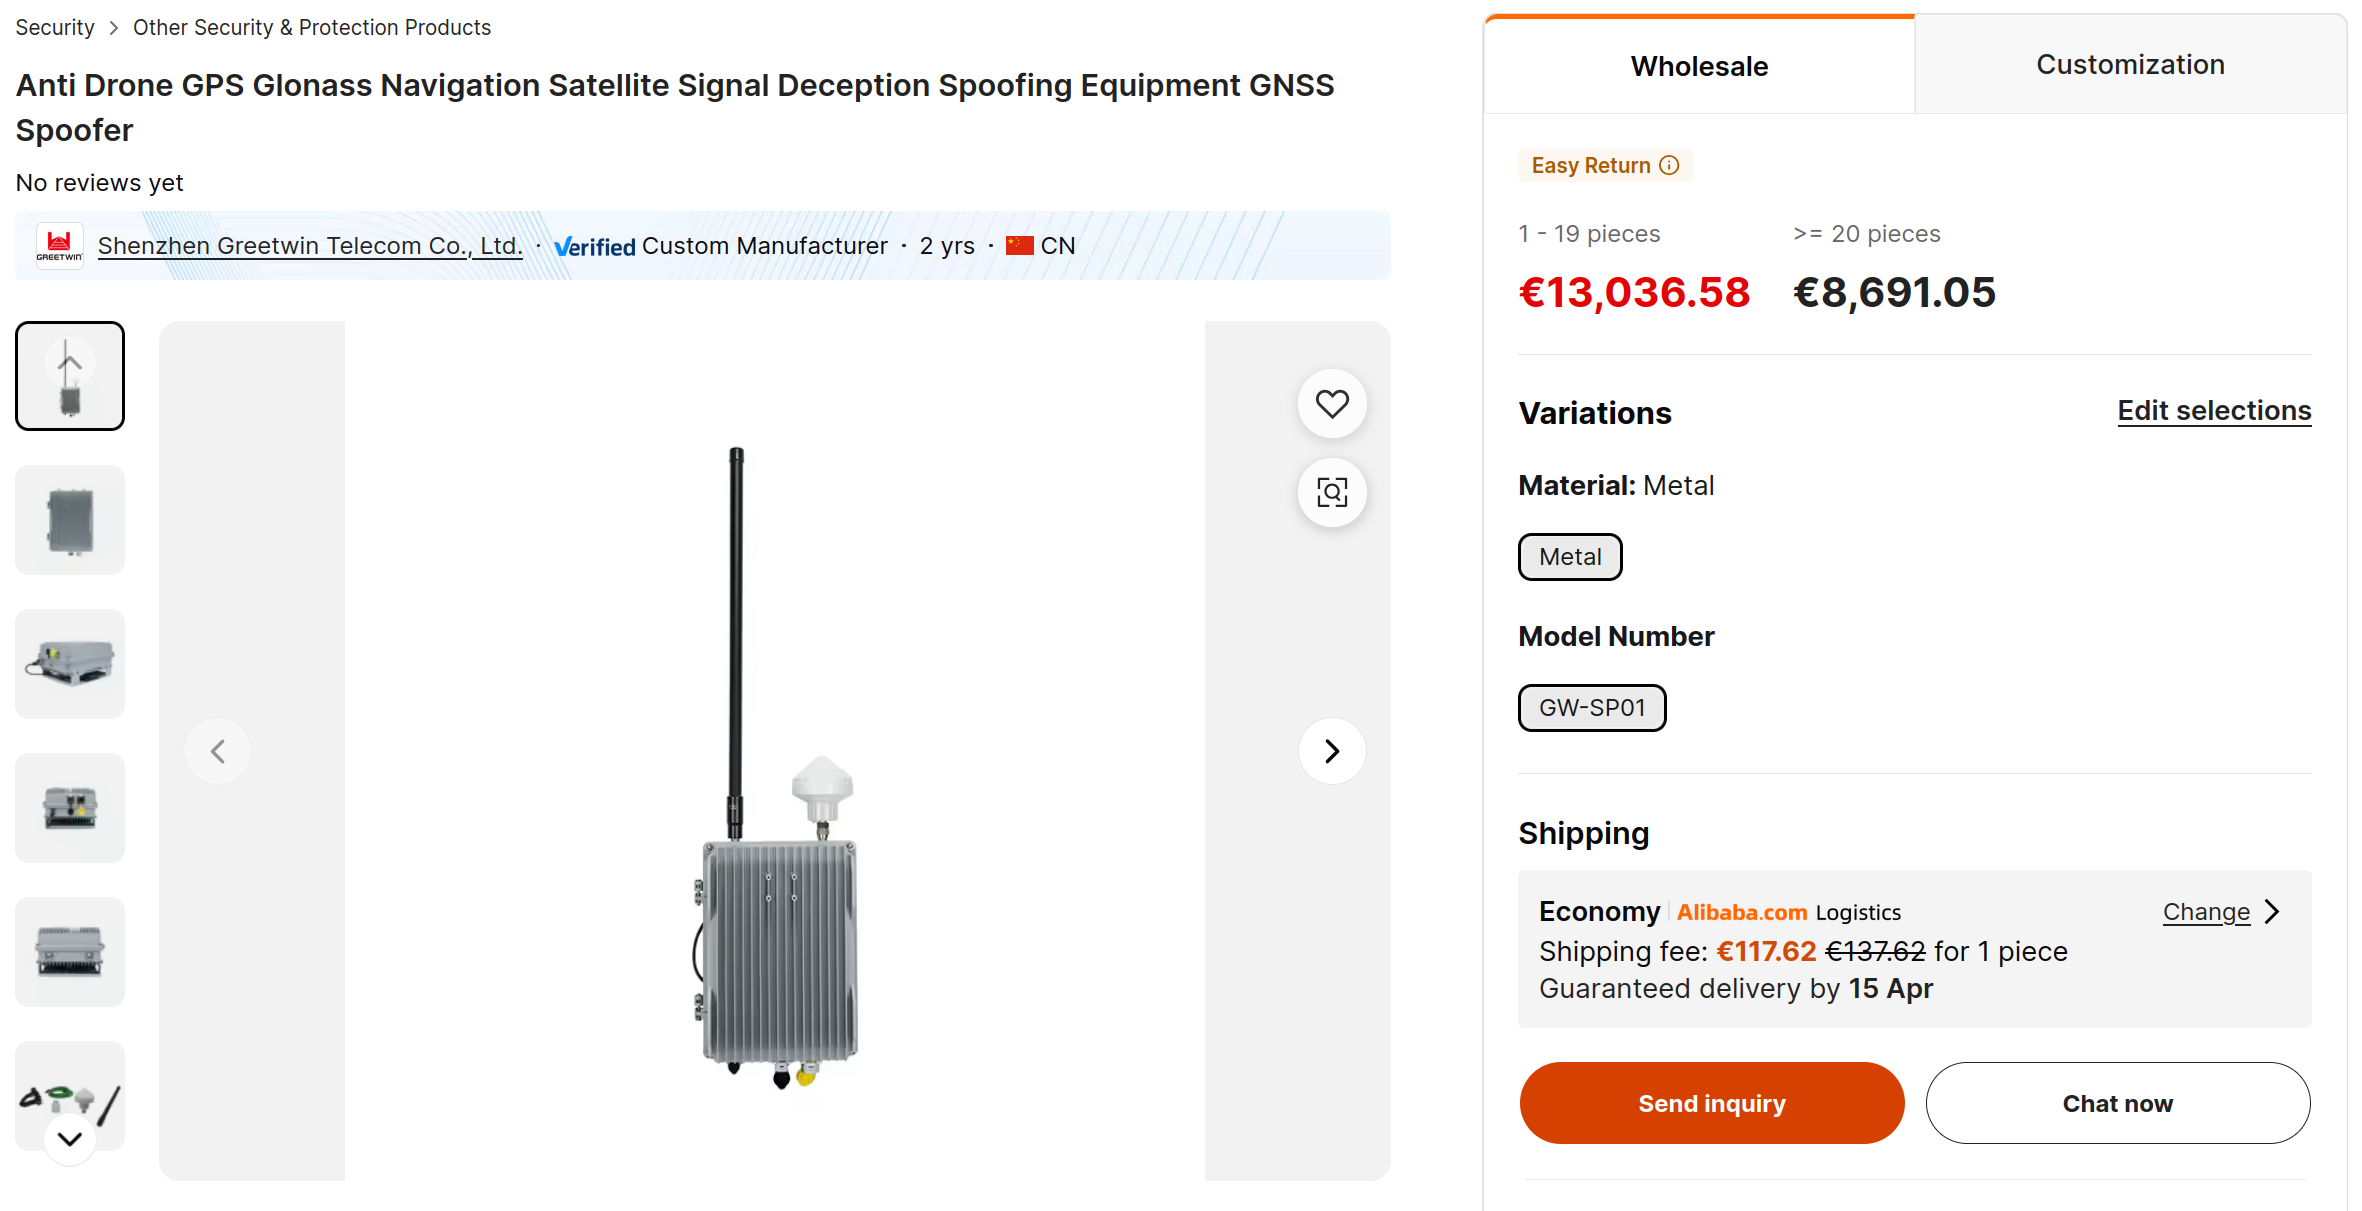This screenshot has height=1211, width=2362.
Task: Click the Easy Return info icon
Action: point(1669,165)
